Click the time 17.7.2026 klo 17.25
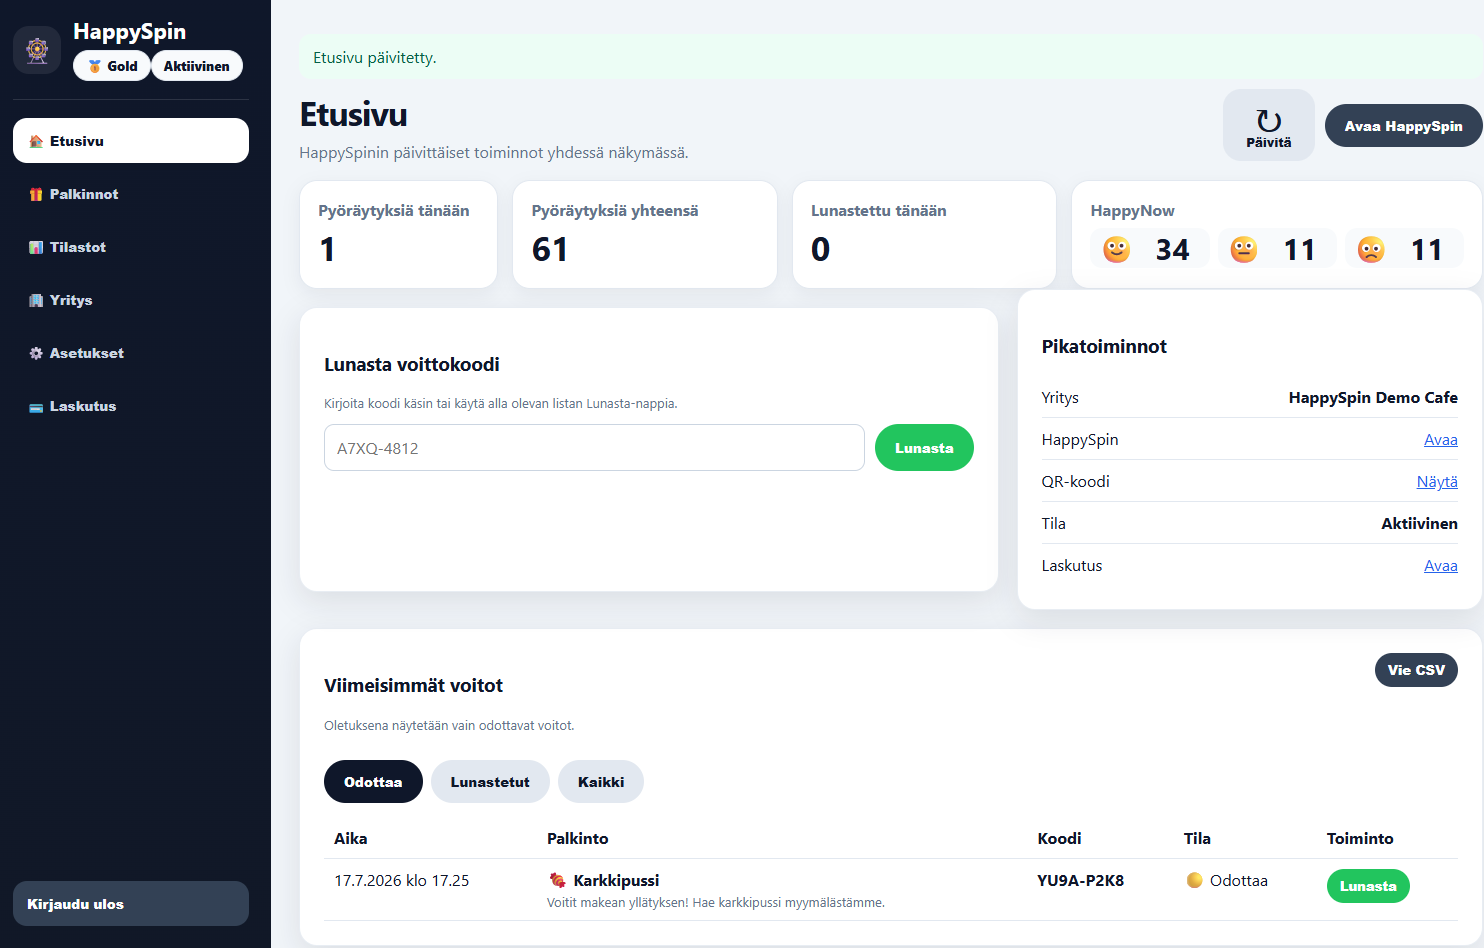The width and height of the screenshot is (1484, 948). click(402, 881)
